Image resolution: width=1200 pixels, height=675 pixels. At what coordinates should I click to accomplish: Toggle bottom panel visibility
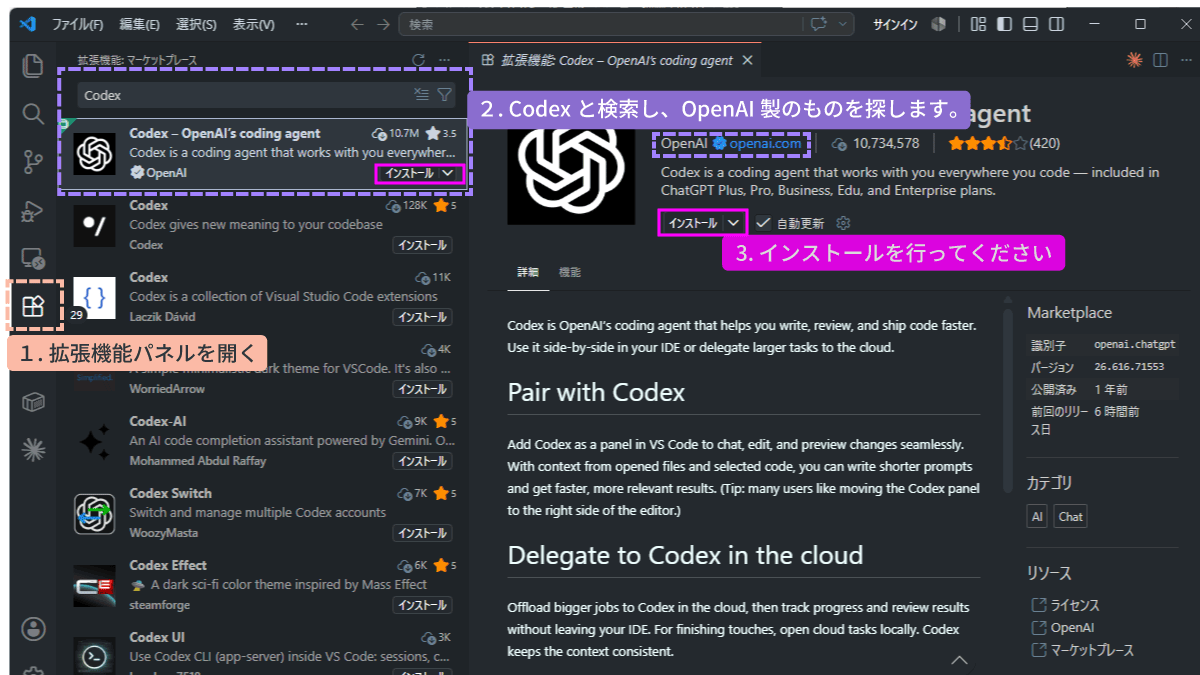pos(1031,24)
